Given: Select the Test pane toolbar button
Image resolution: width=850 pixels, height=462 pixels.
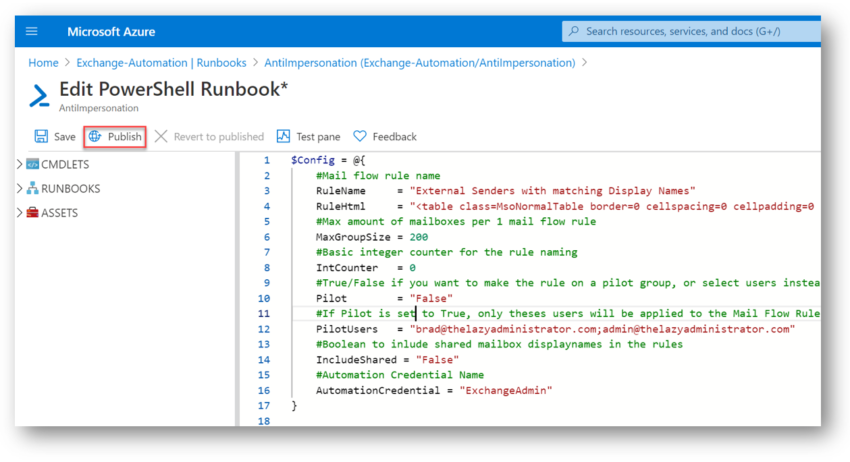Looking at the screenshot, I should click(x=308, y=137).
